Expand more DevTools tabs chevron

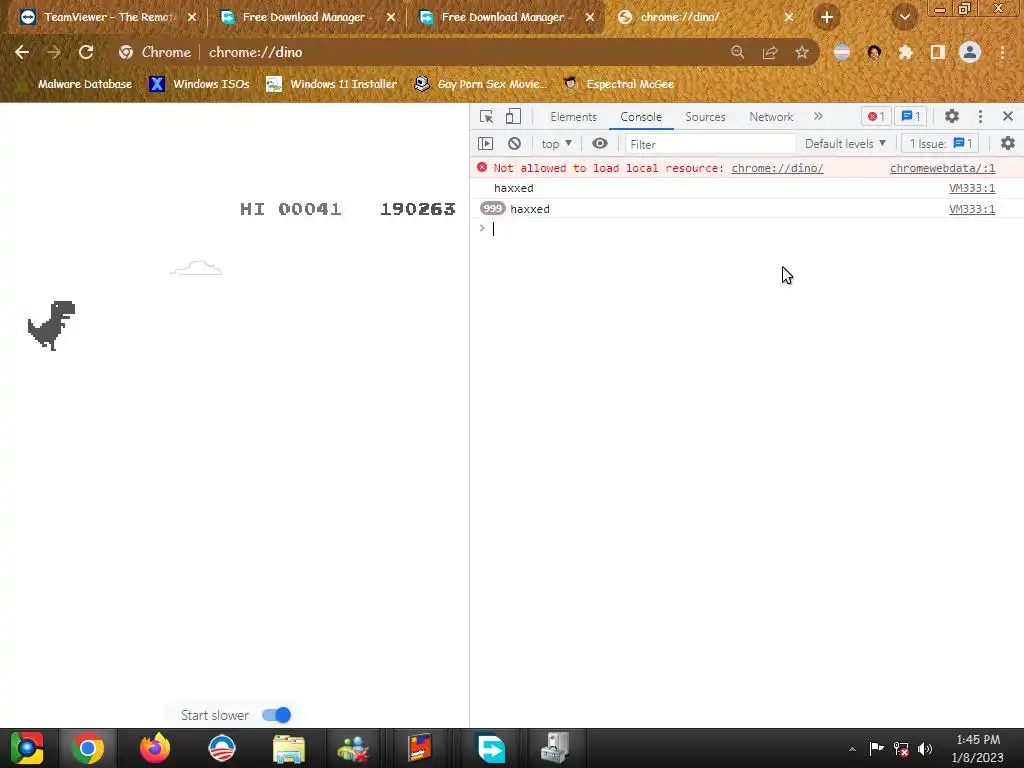[818, 116]
